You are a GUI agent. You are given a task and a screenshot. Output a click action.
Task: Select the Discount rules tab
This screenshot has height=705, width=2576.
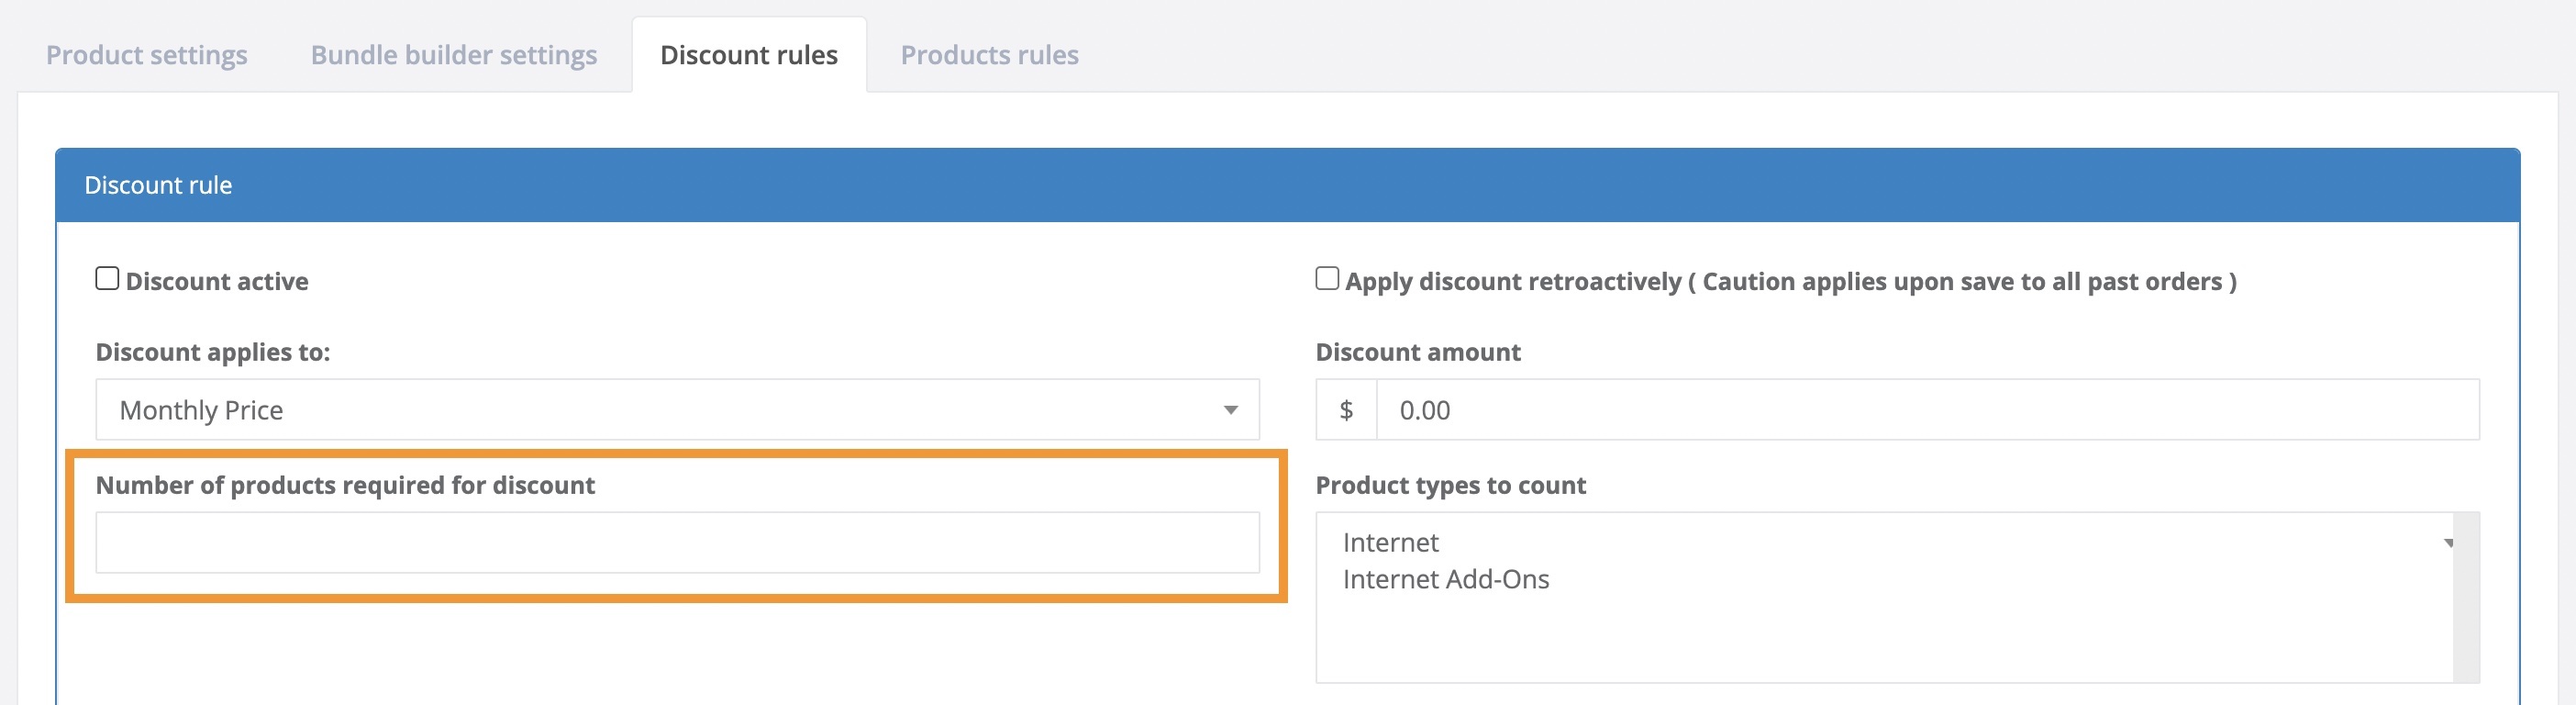point(748,55)
